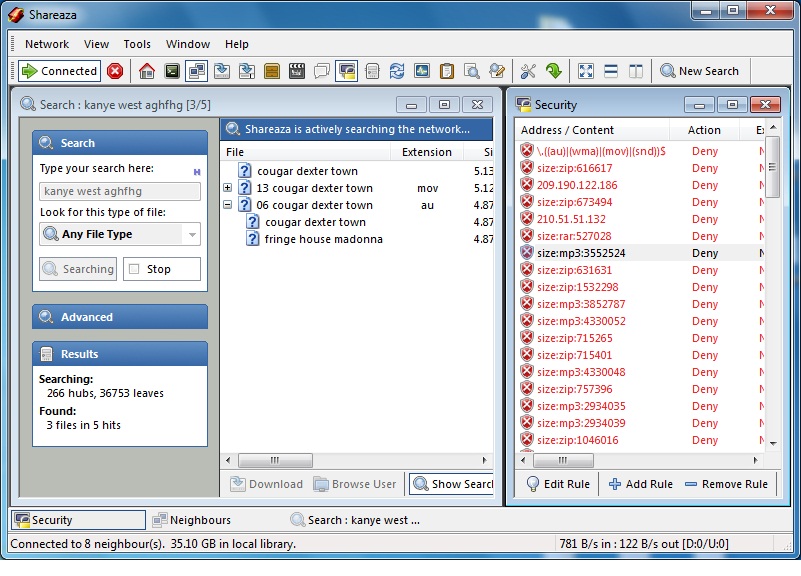Click the New Search toolbar button

point(699,71)
